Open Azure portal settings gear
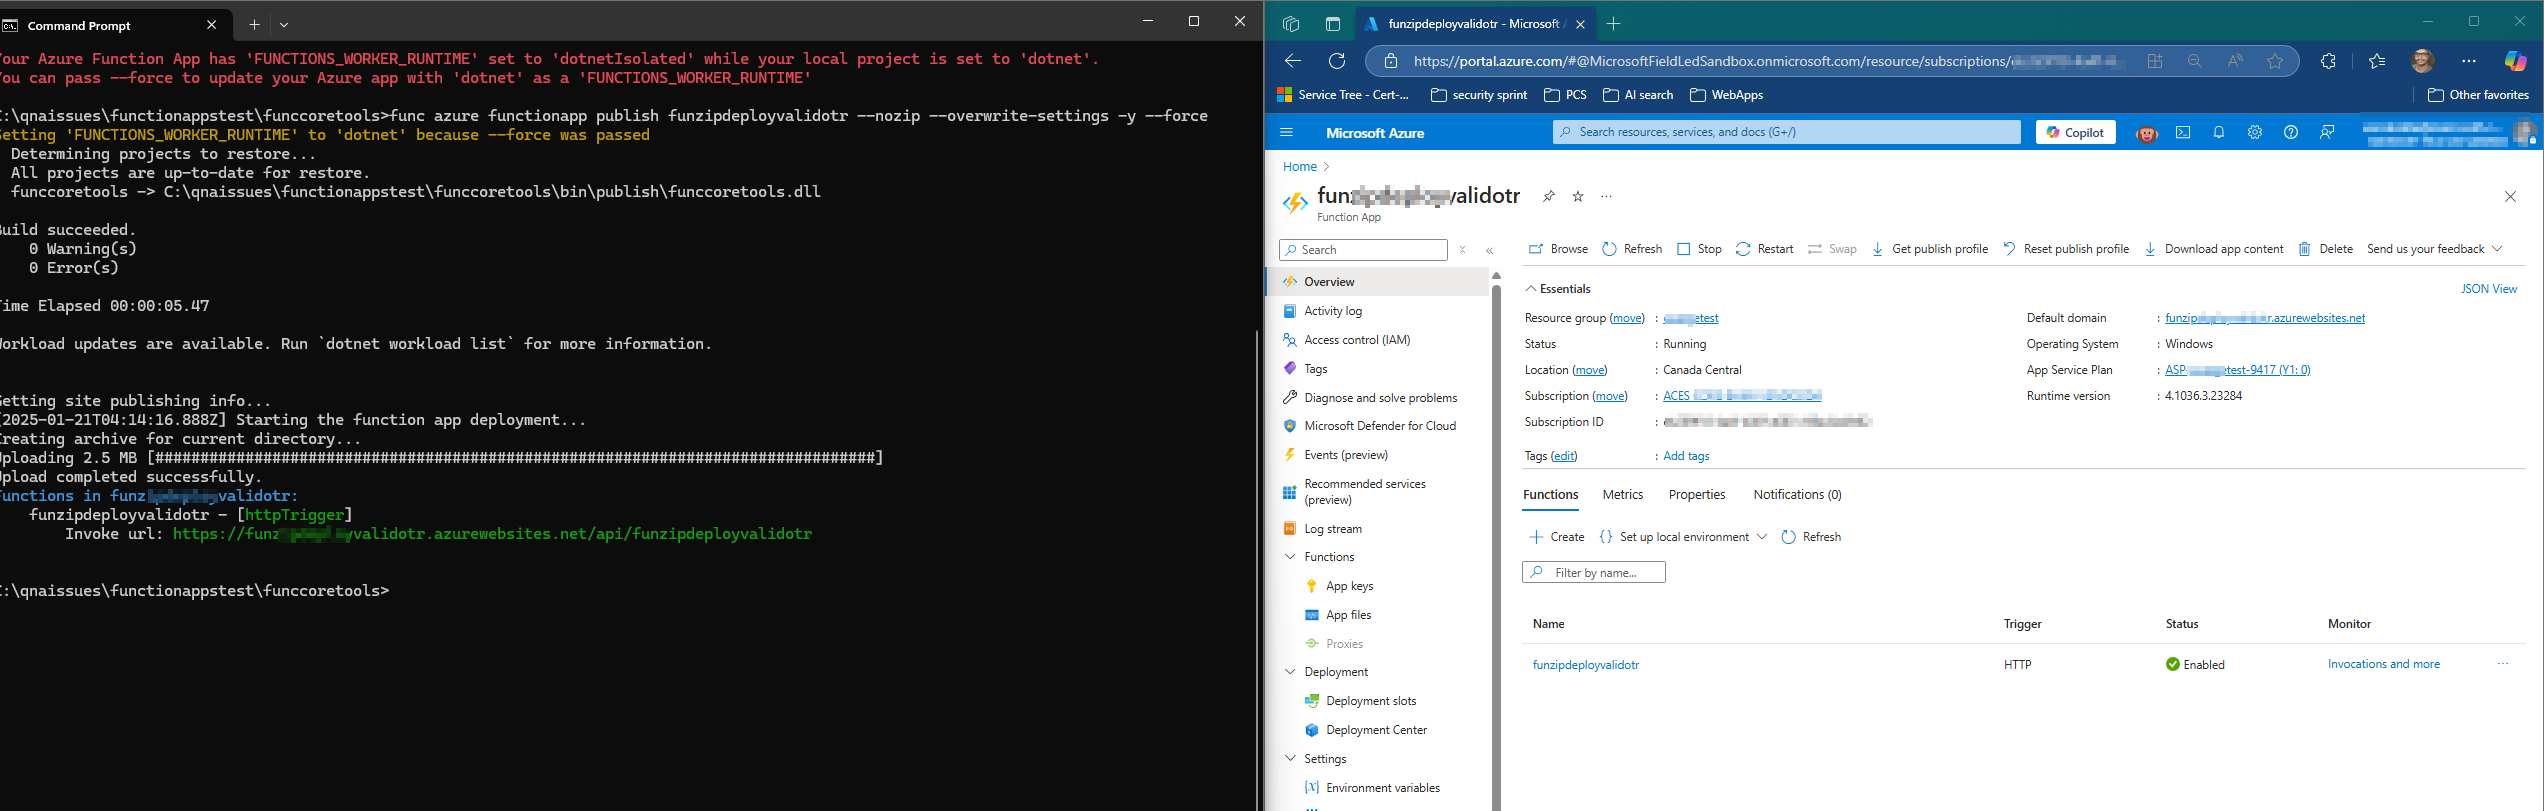 [2255, 132]
